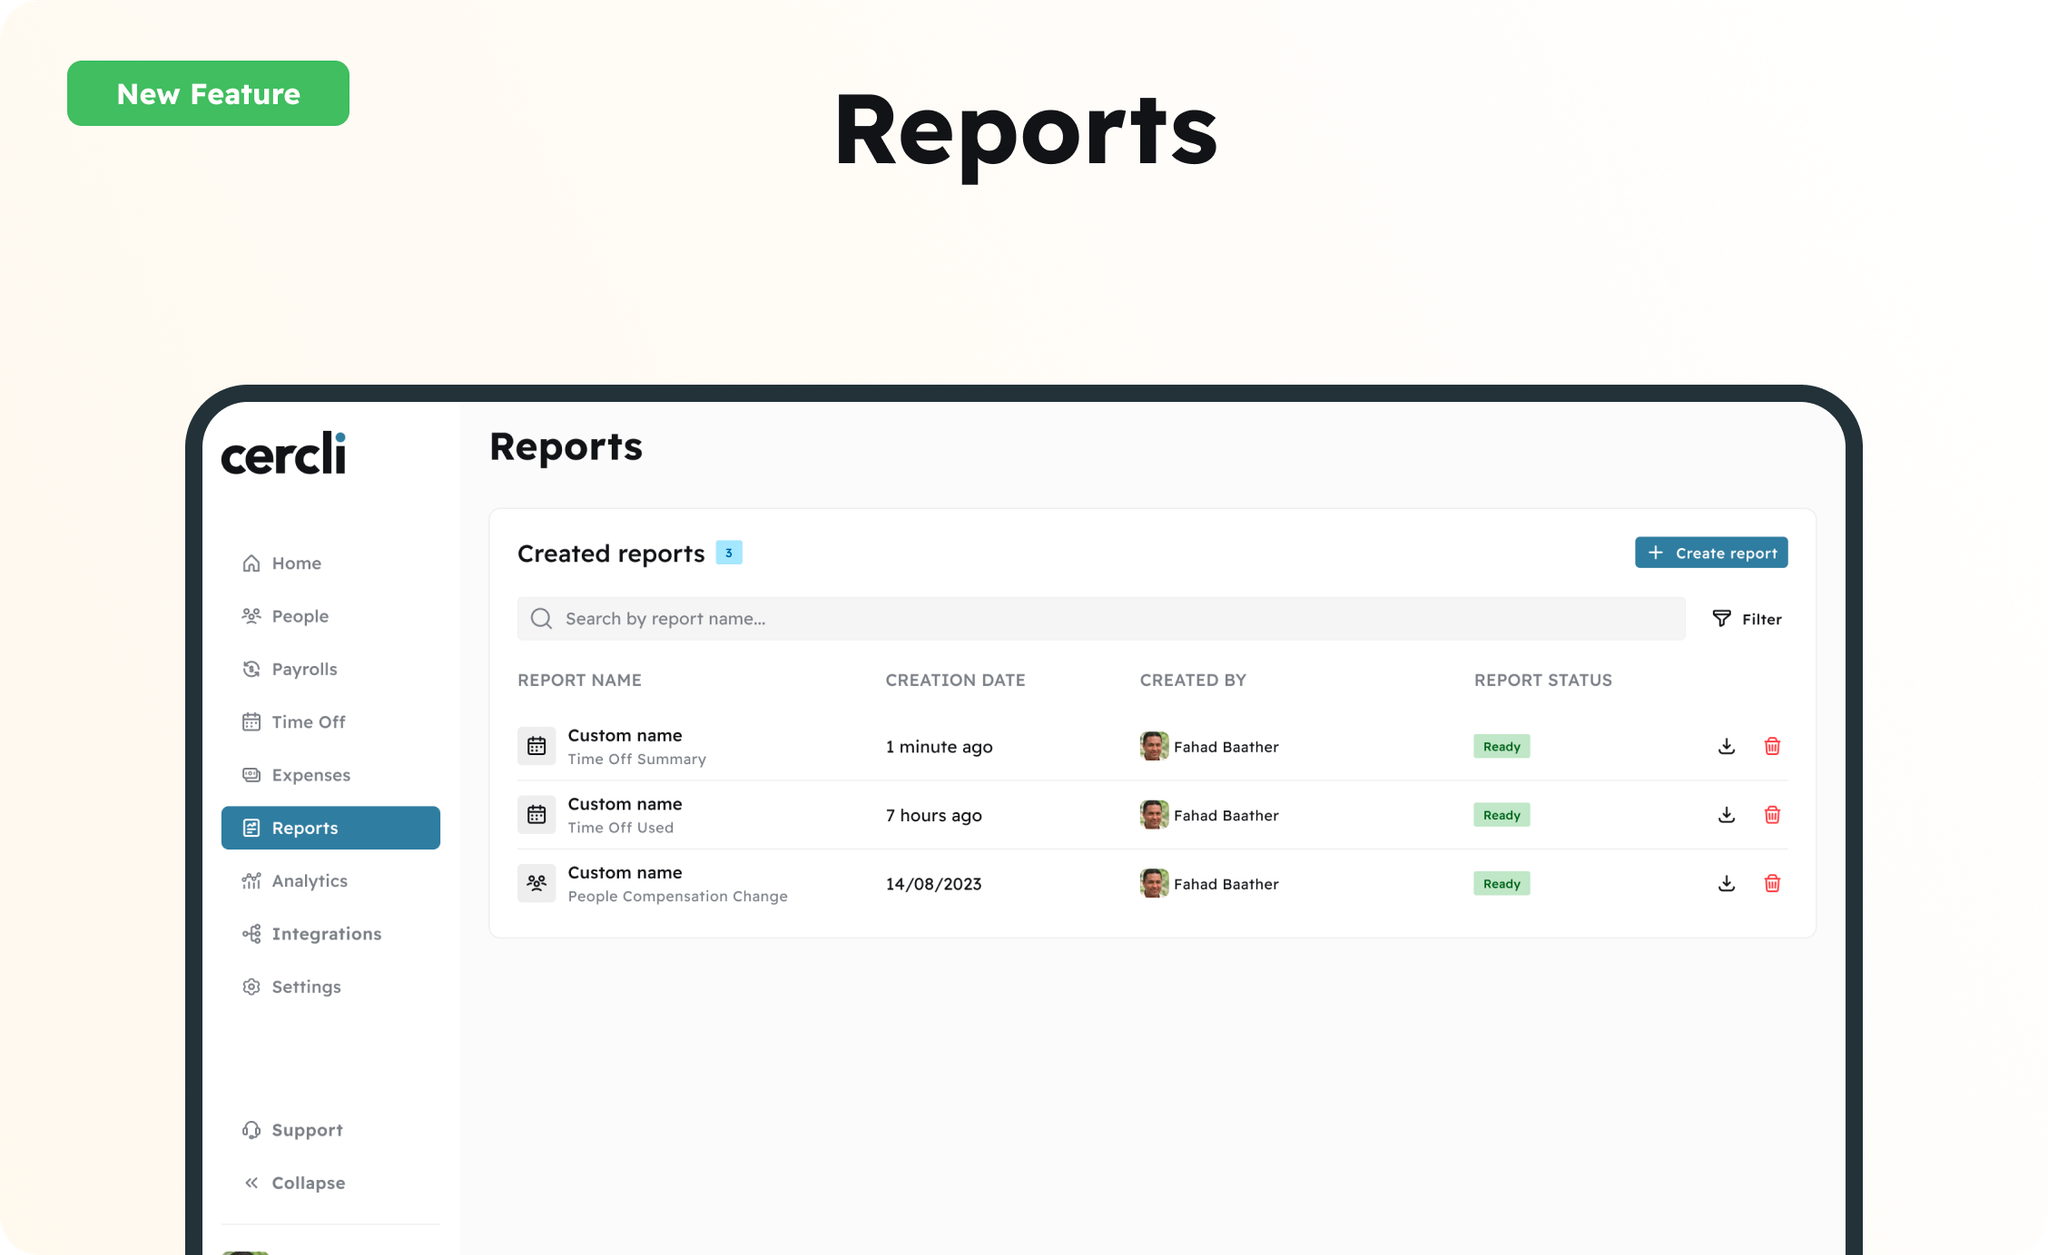Open the Filter options
The height and width of the screenshot is (1255, 2048).
1747,619
